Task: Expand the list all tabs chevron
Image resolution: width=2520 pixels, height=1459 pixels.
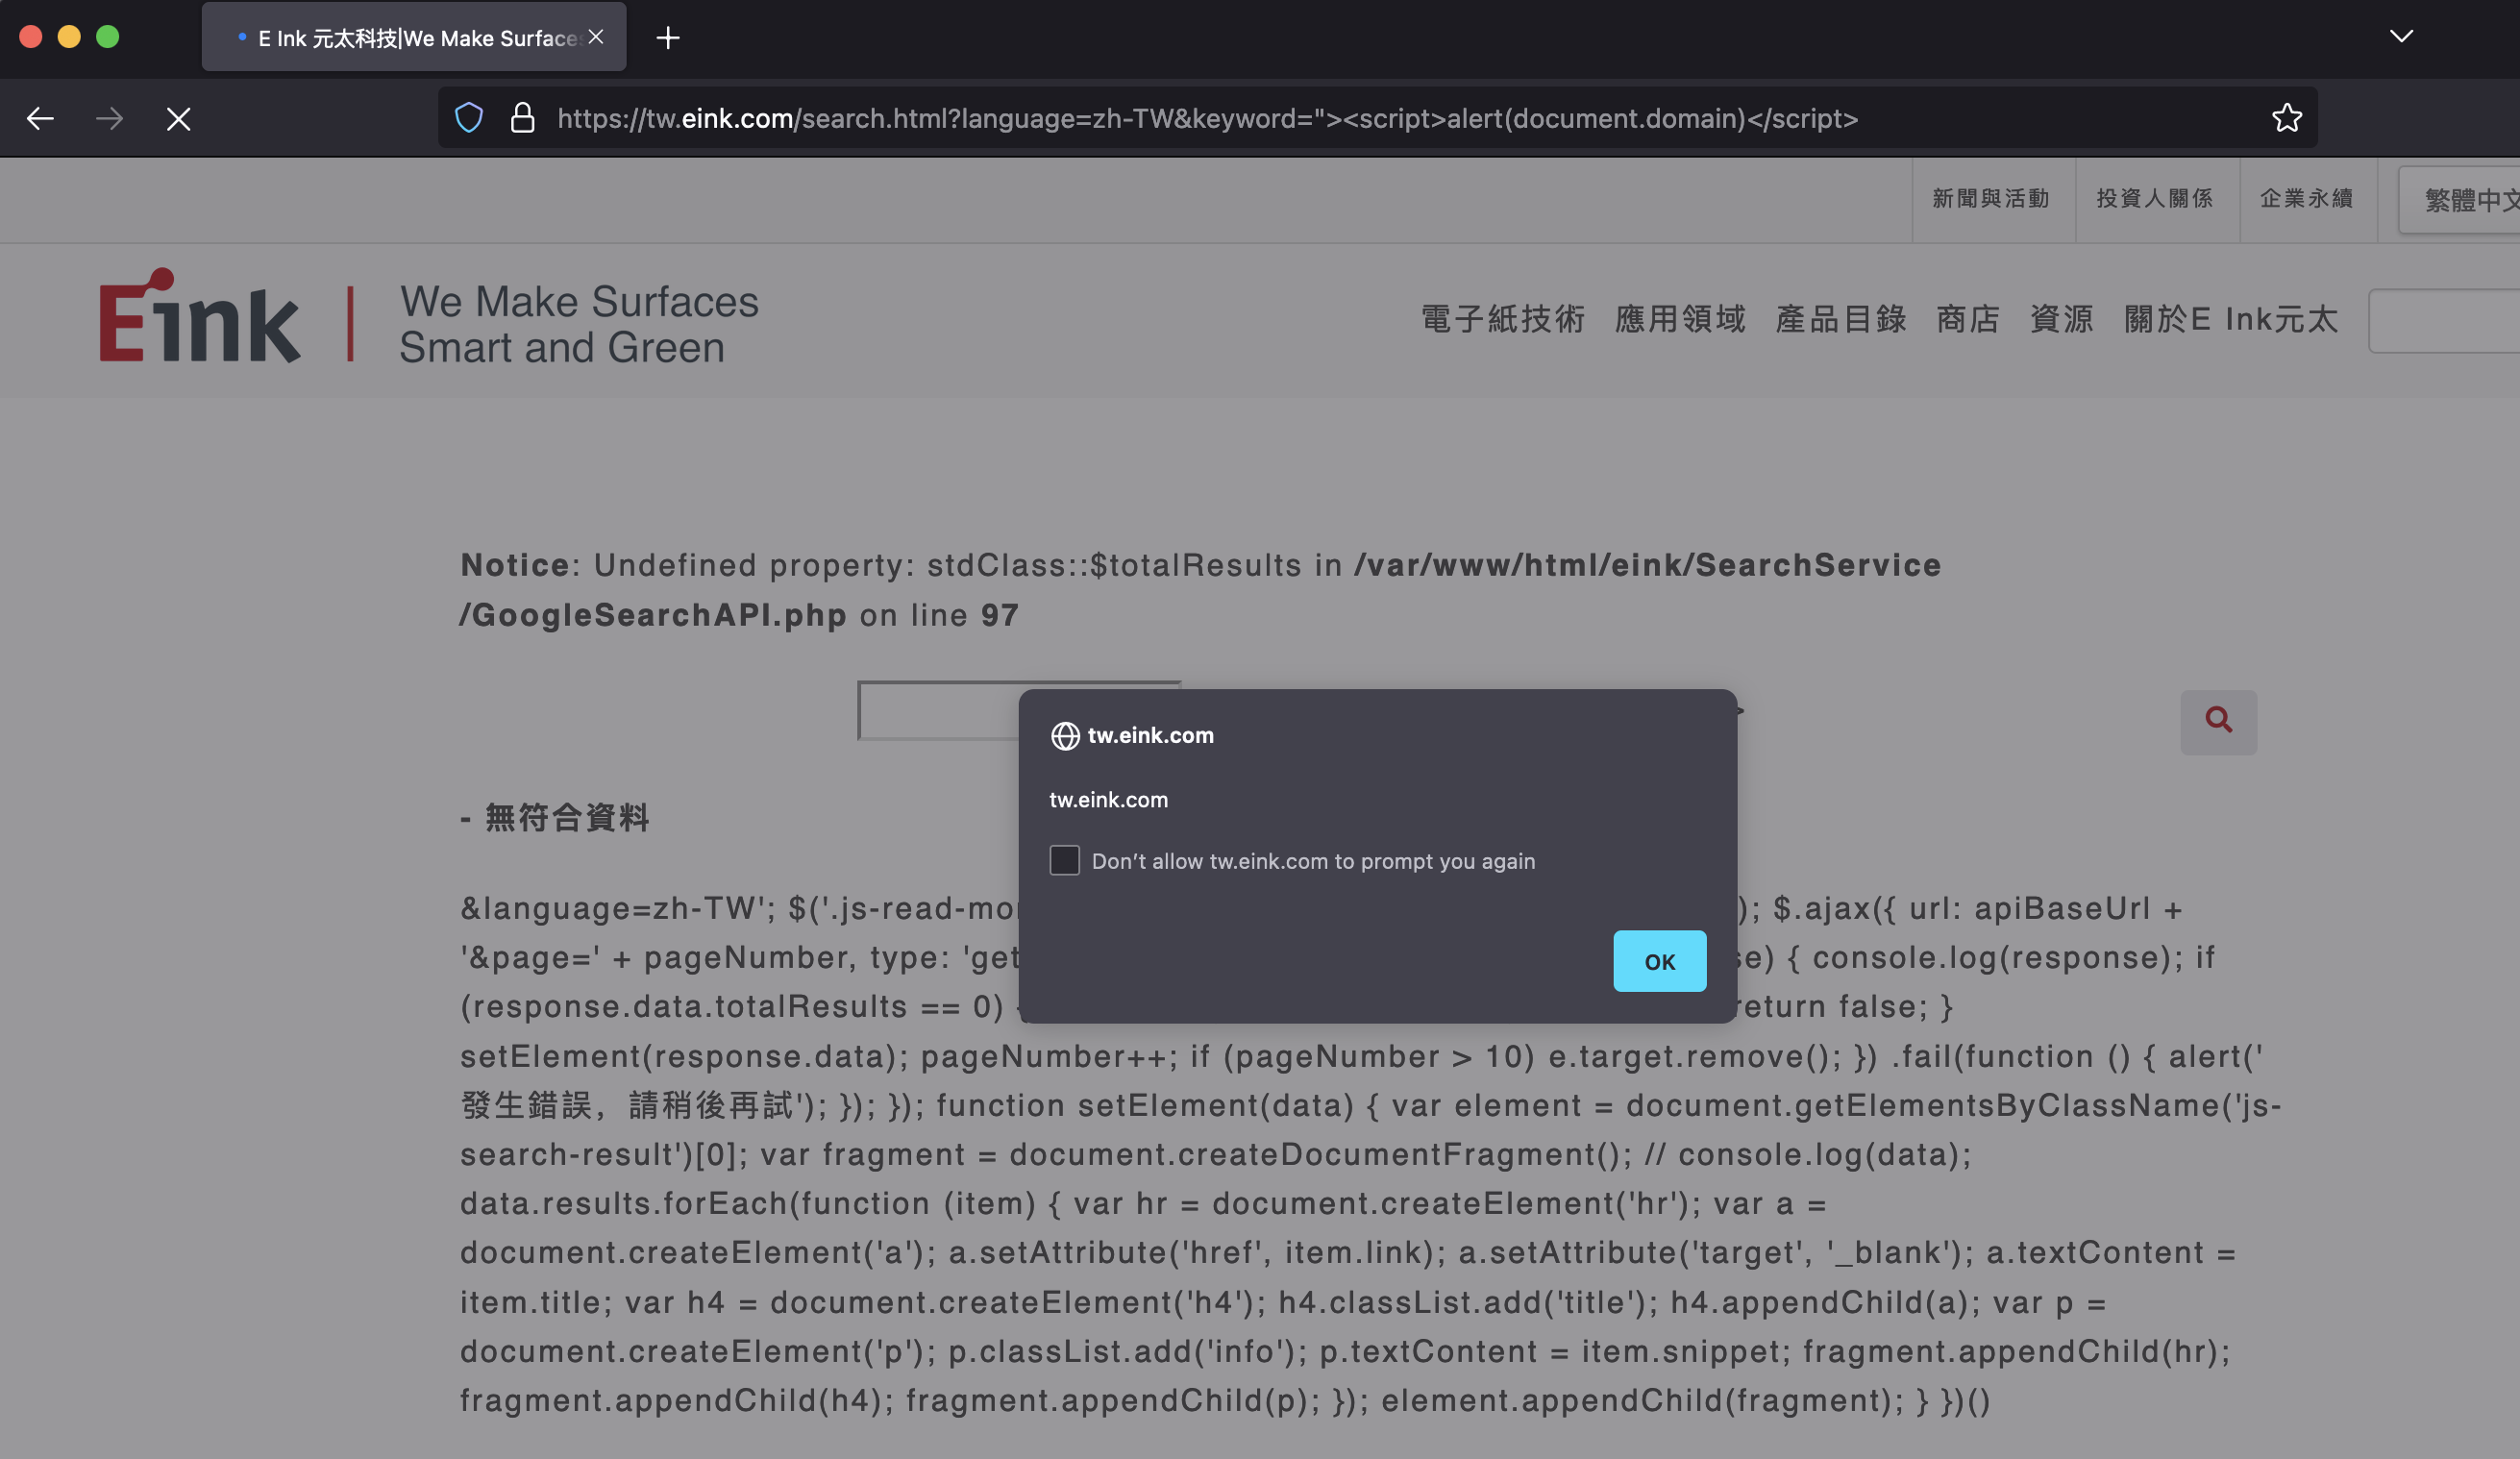Action: (2401, 37)
